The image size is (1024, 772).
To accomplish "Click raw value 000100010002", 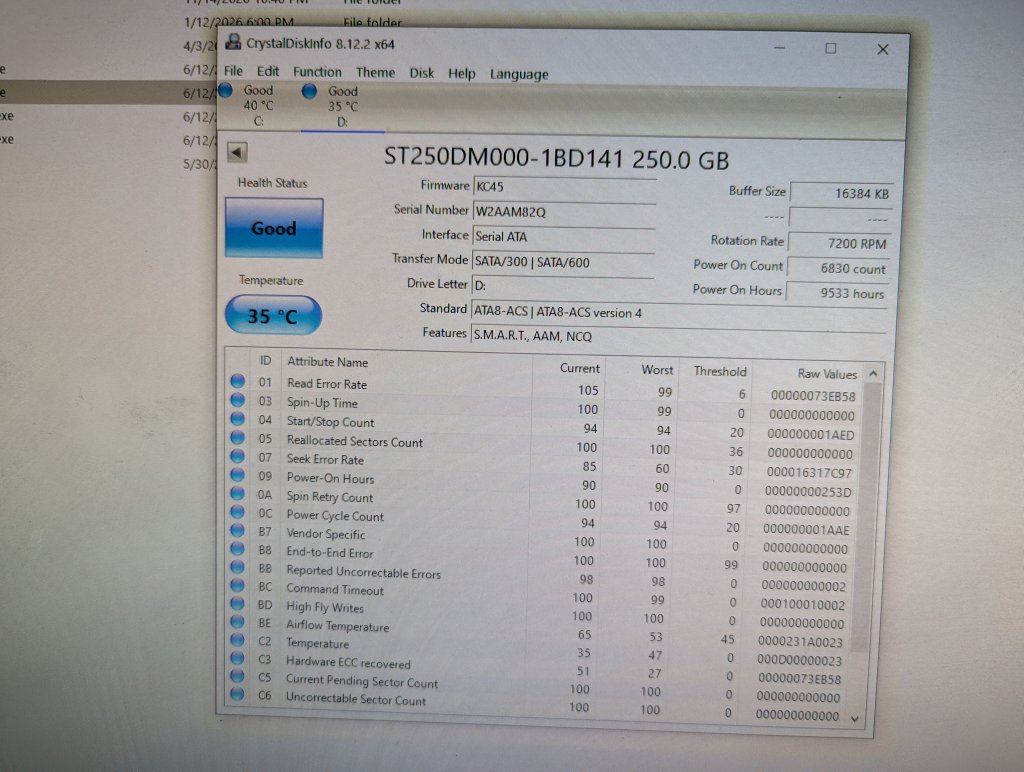I will point(803,605).
